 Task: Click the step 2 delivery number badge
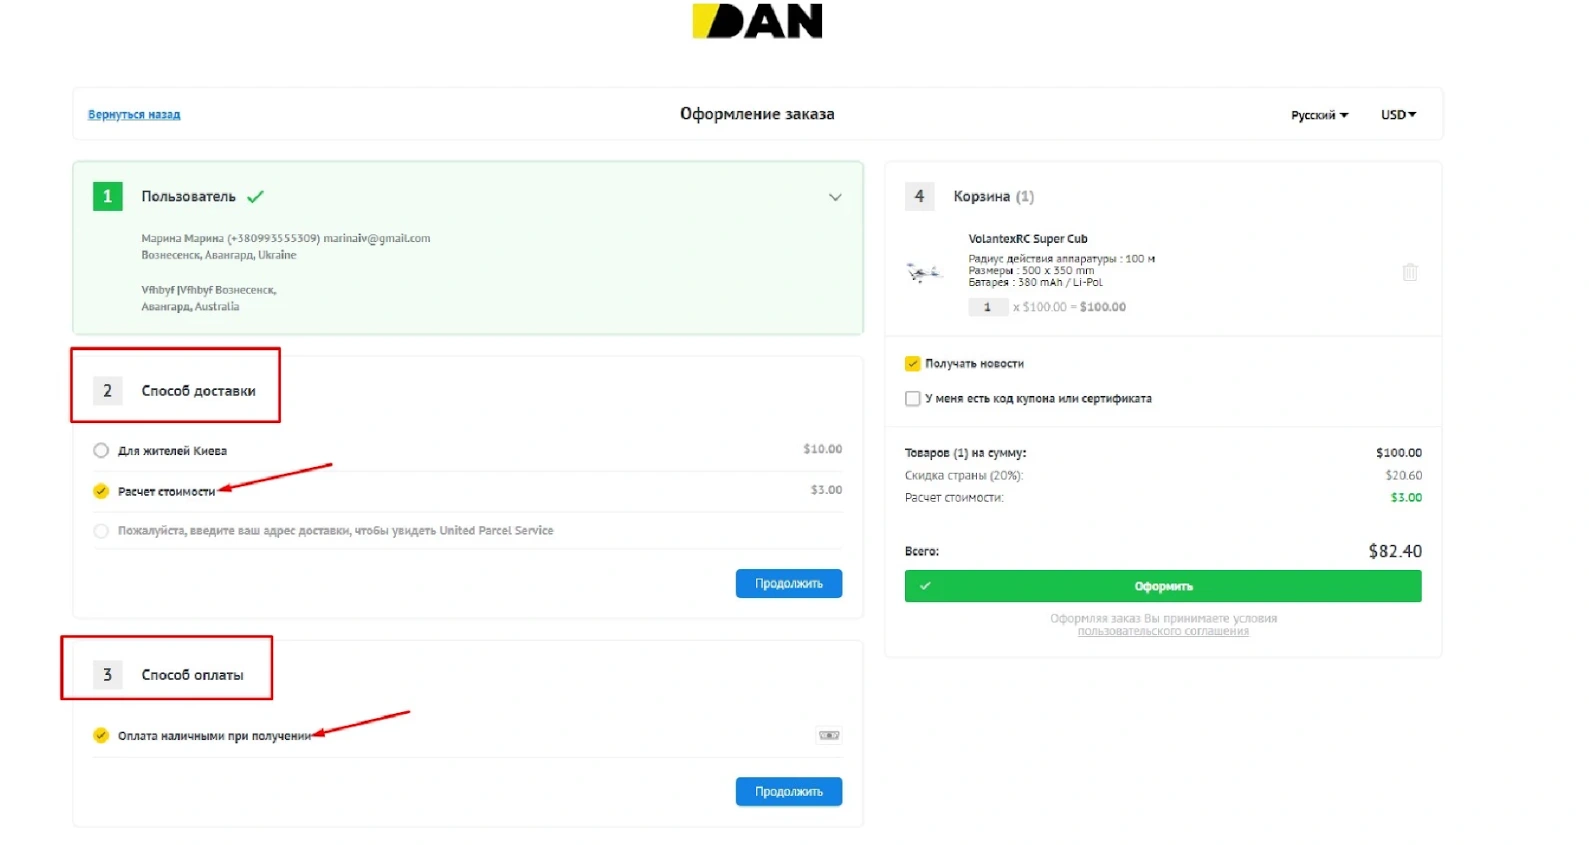coord(108,391)
